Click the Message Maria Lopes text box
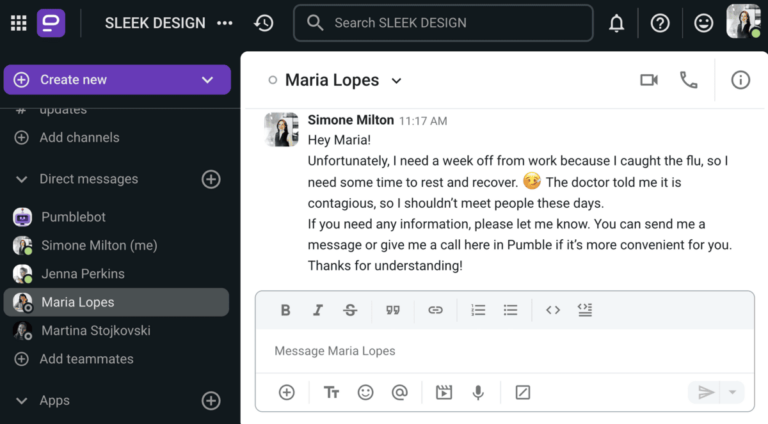768x424 pixels. (x=504, y=351)
